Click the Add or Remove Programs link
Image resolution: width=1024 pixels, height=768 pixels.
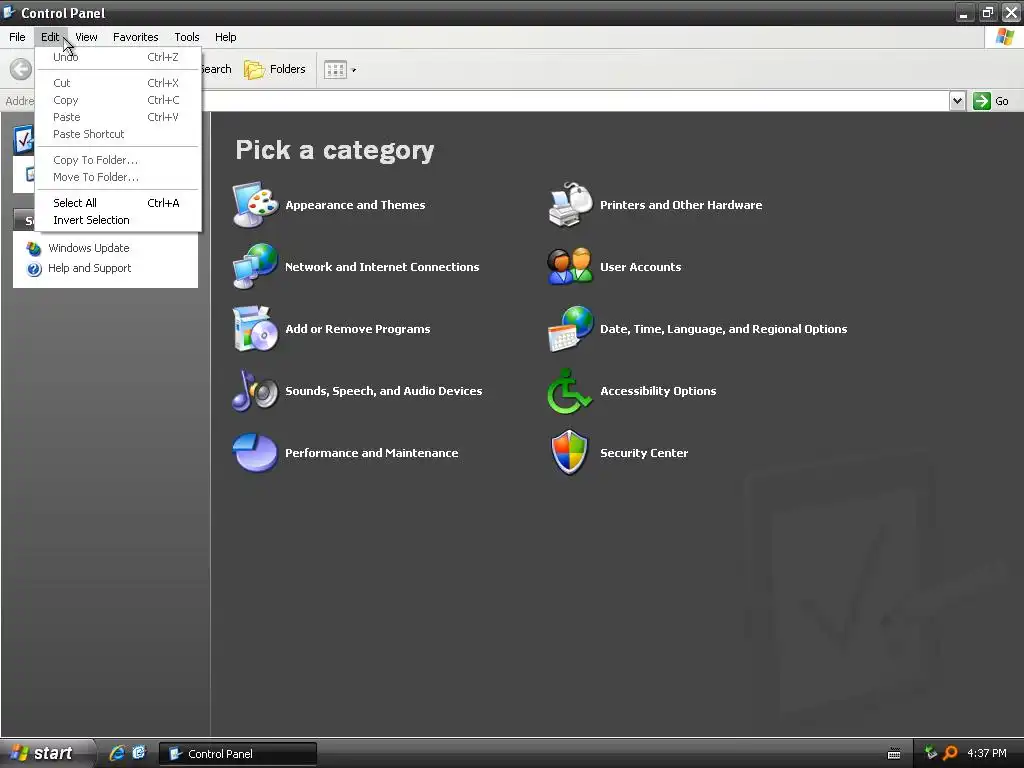tap(358, 329)
